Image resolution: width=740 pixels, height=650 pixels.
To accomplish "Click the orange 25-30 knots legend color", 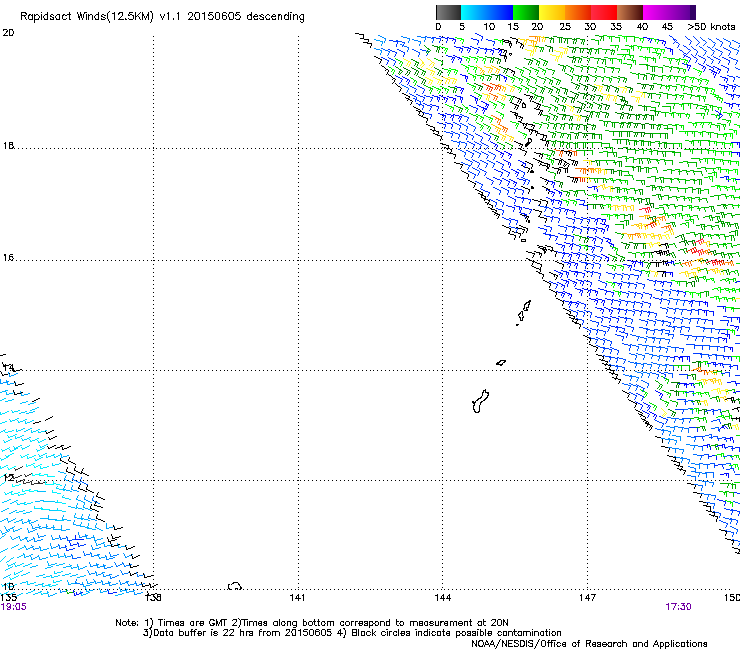I will point(578,12).
